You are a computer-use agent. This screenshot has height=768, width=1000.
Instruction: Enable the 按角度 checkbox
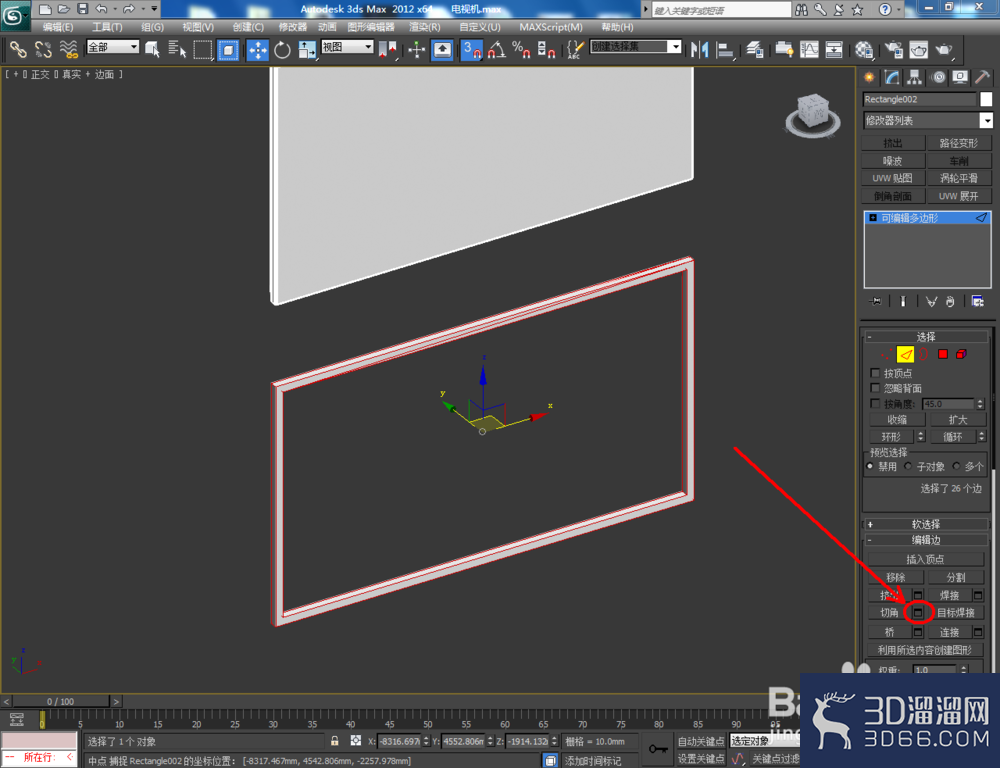point(875,403)
